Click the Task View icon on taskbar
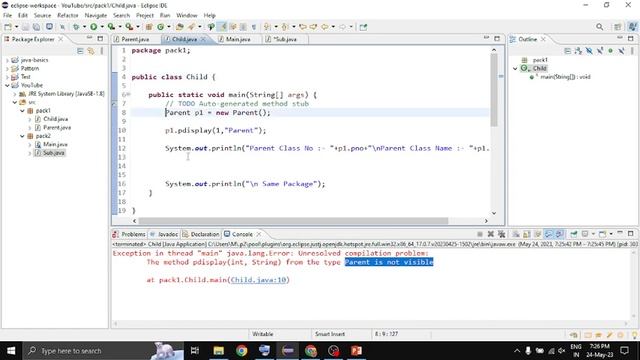Image resolution: width=640 pixels, height=360 pixels. (x=195, y=351)
